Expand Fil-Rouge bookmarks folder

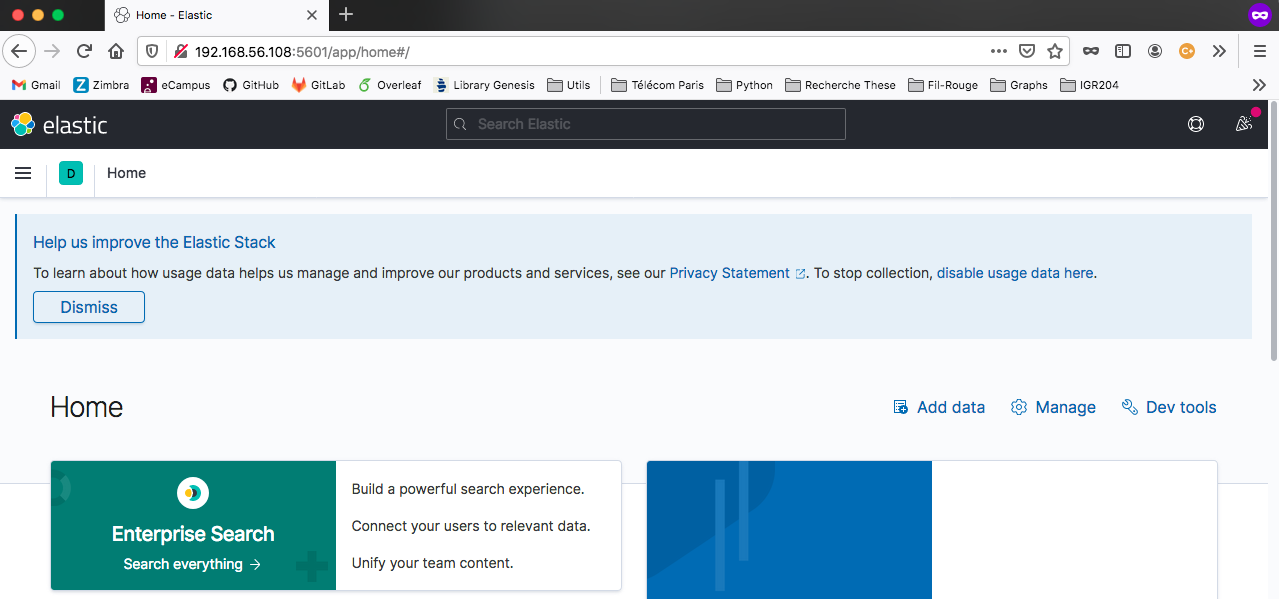click(943, 85)
